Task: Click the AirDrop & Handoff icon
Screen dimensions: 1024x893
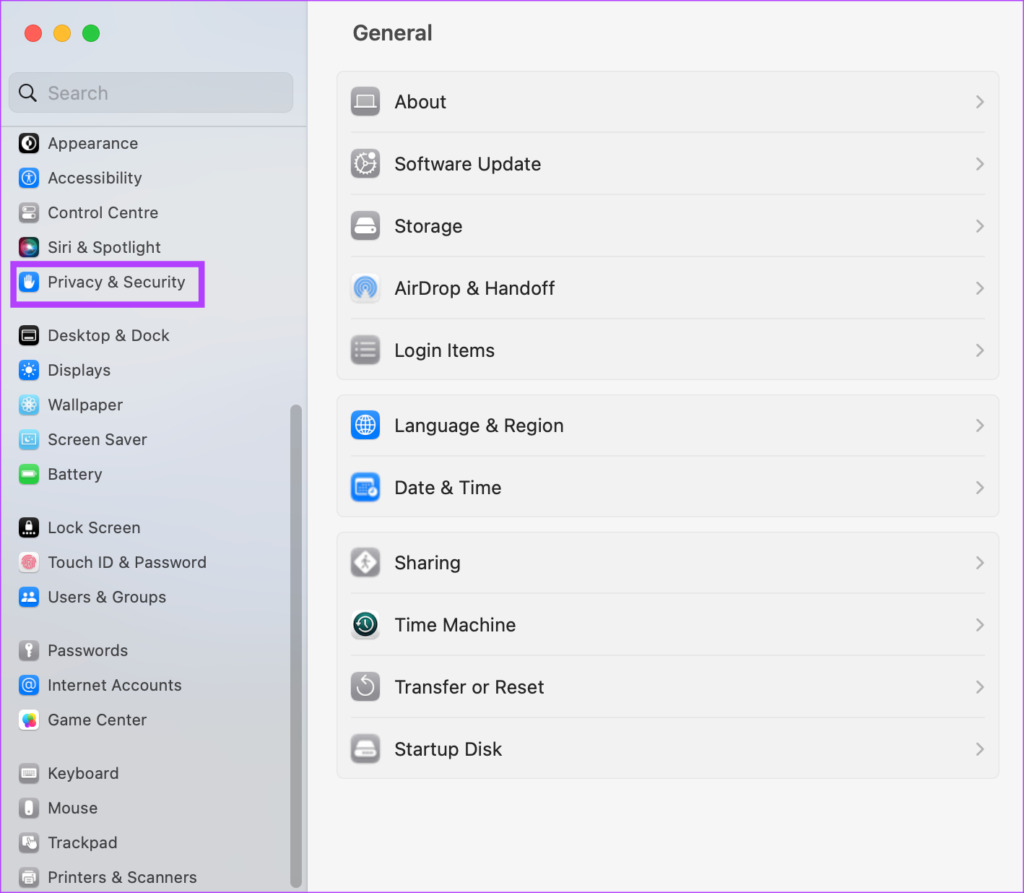Action: pyautogui.click(x=365, y=287)
